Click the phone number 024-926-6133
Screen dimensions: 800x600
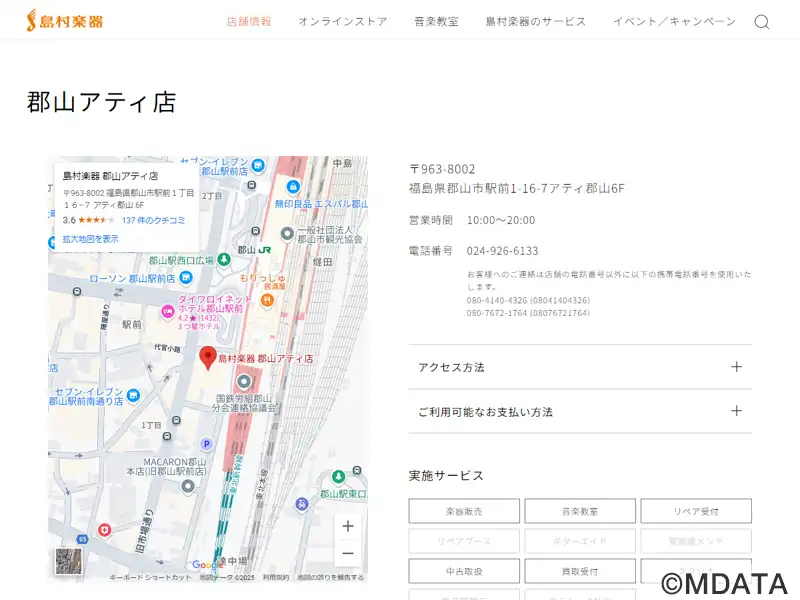point(503,251)
